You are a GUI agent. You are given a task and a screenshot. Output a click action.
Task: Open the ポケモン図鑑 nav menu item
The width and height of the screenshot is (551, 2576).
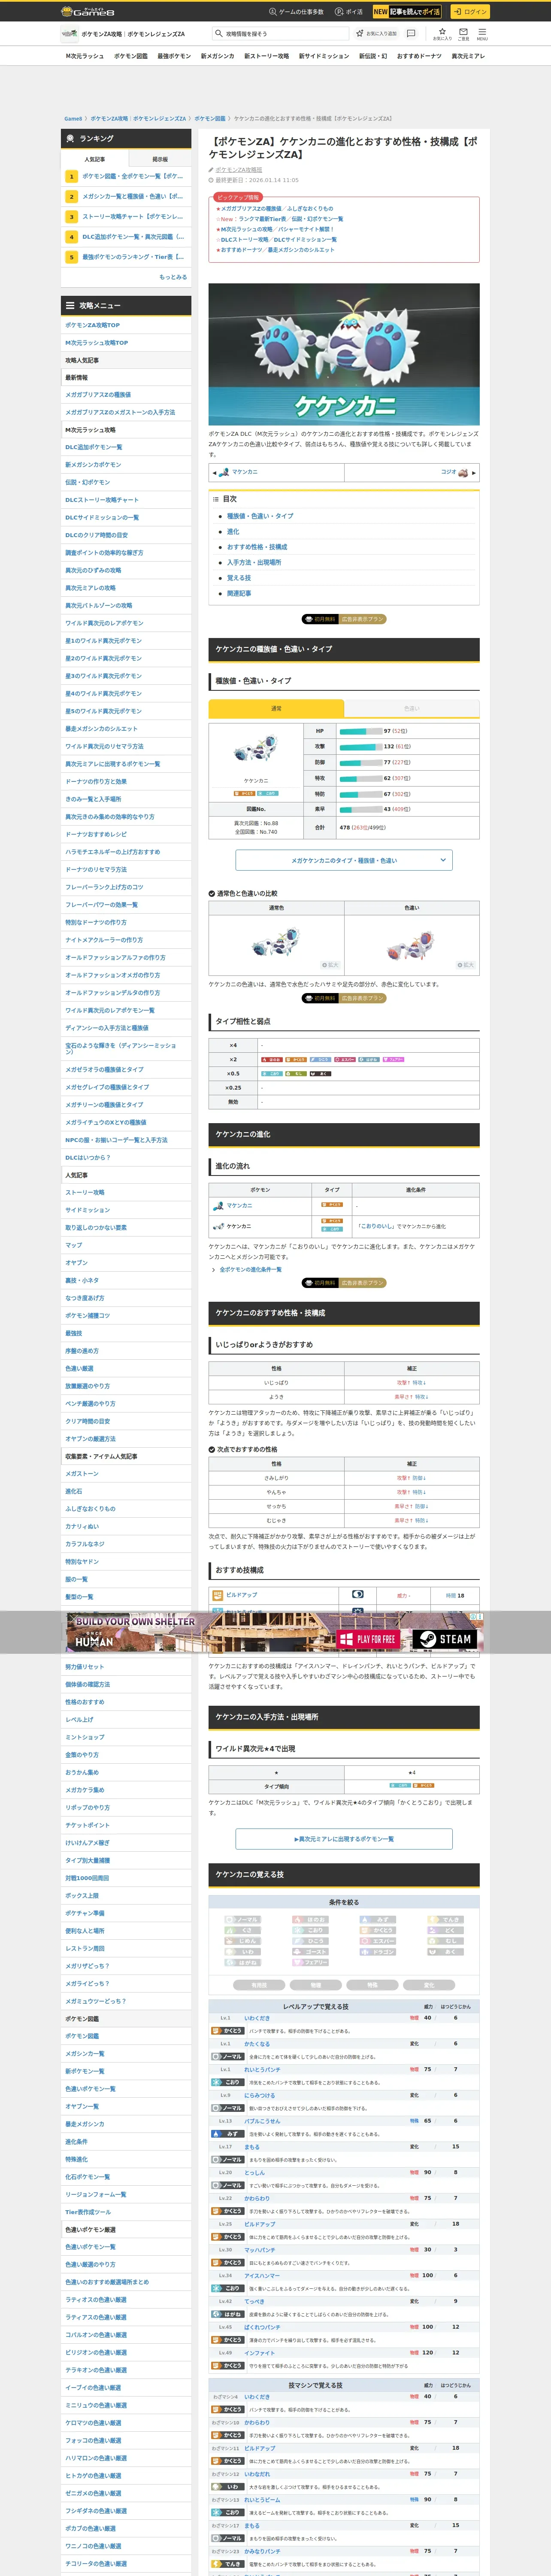coord(130,56)
